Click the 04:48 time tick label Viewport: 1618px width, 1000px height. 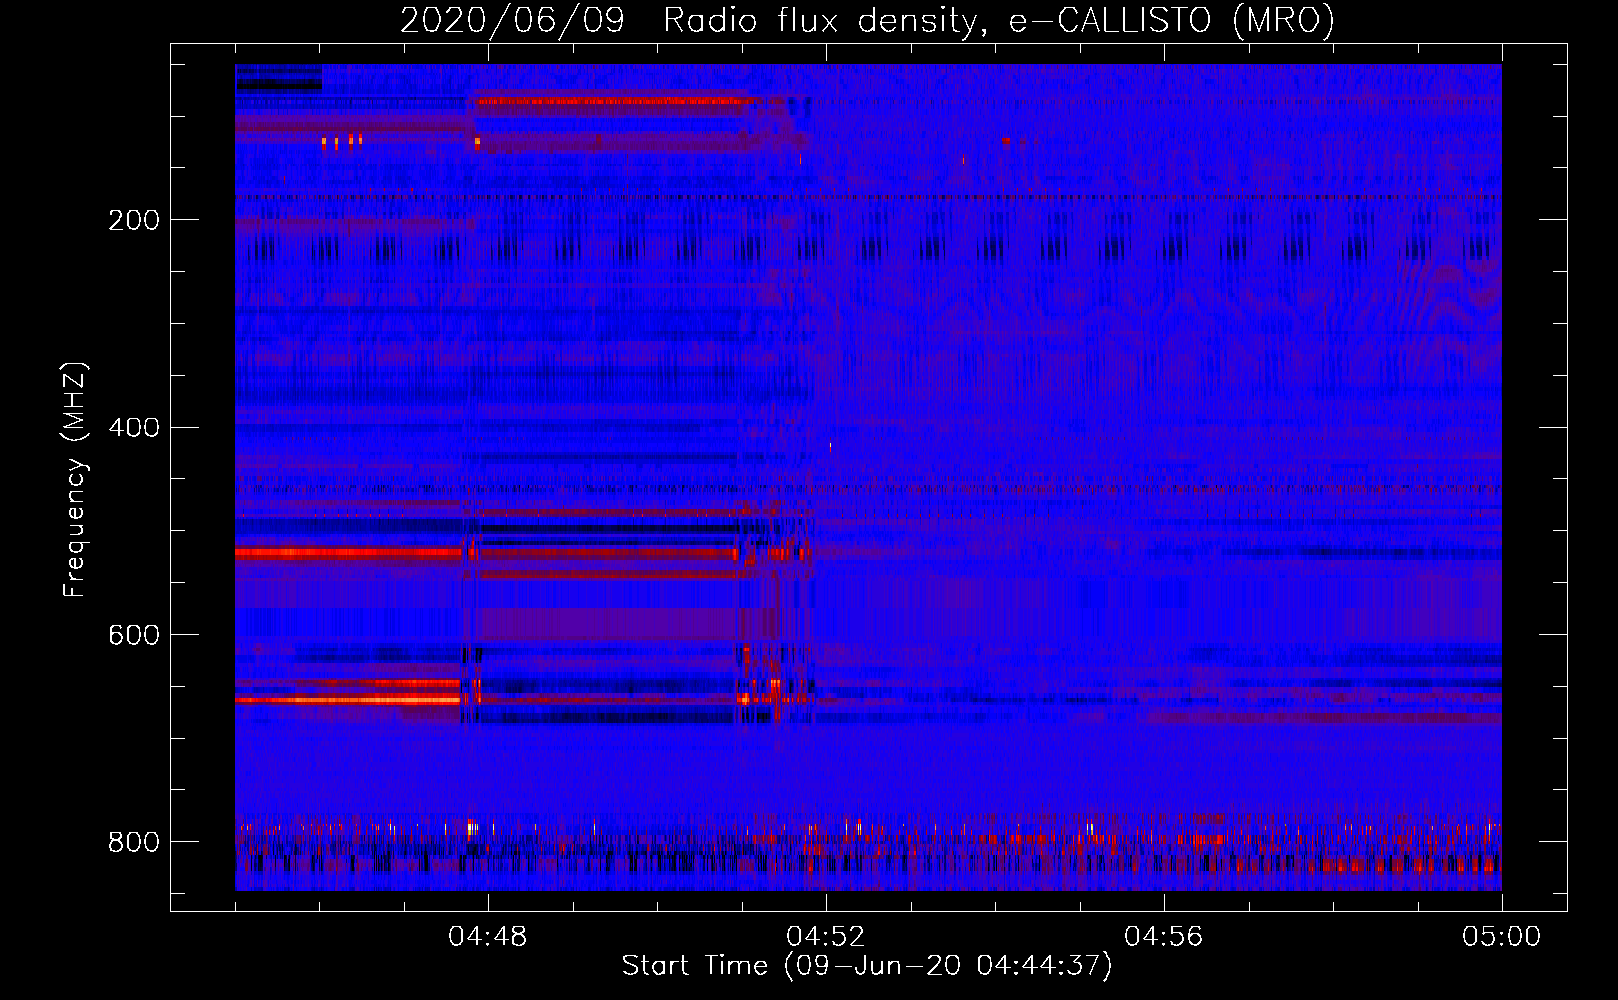(488, 937)
